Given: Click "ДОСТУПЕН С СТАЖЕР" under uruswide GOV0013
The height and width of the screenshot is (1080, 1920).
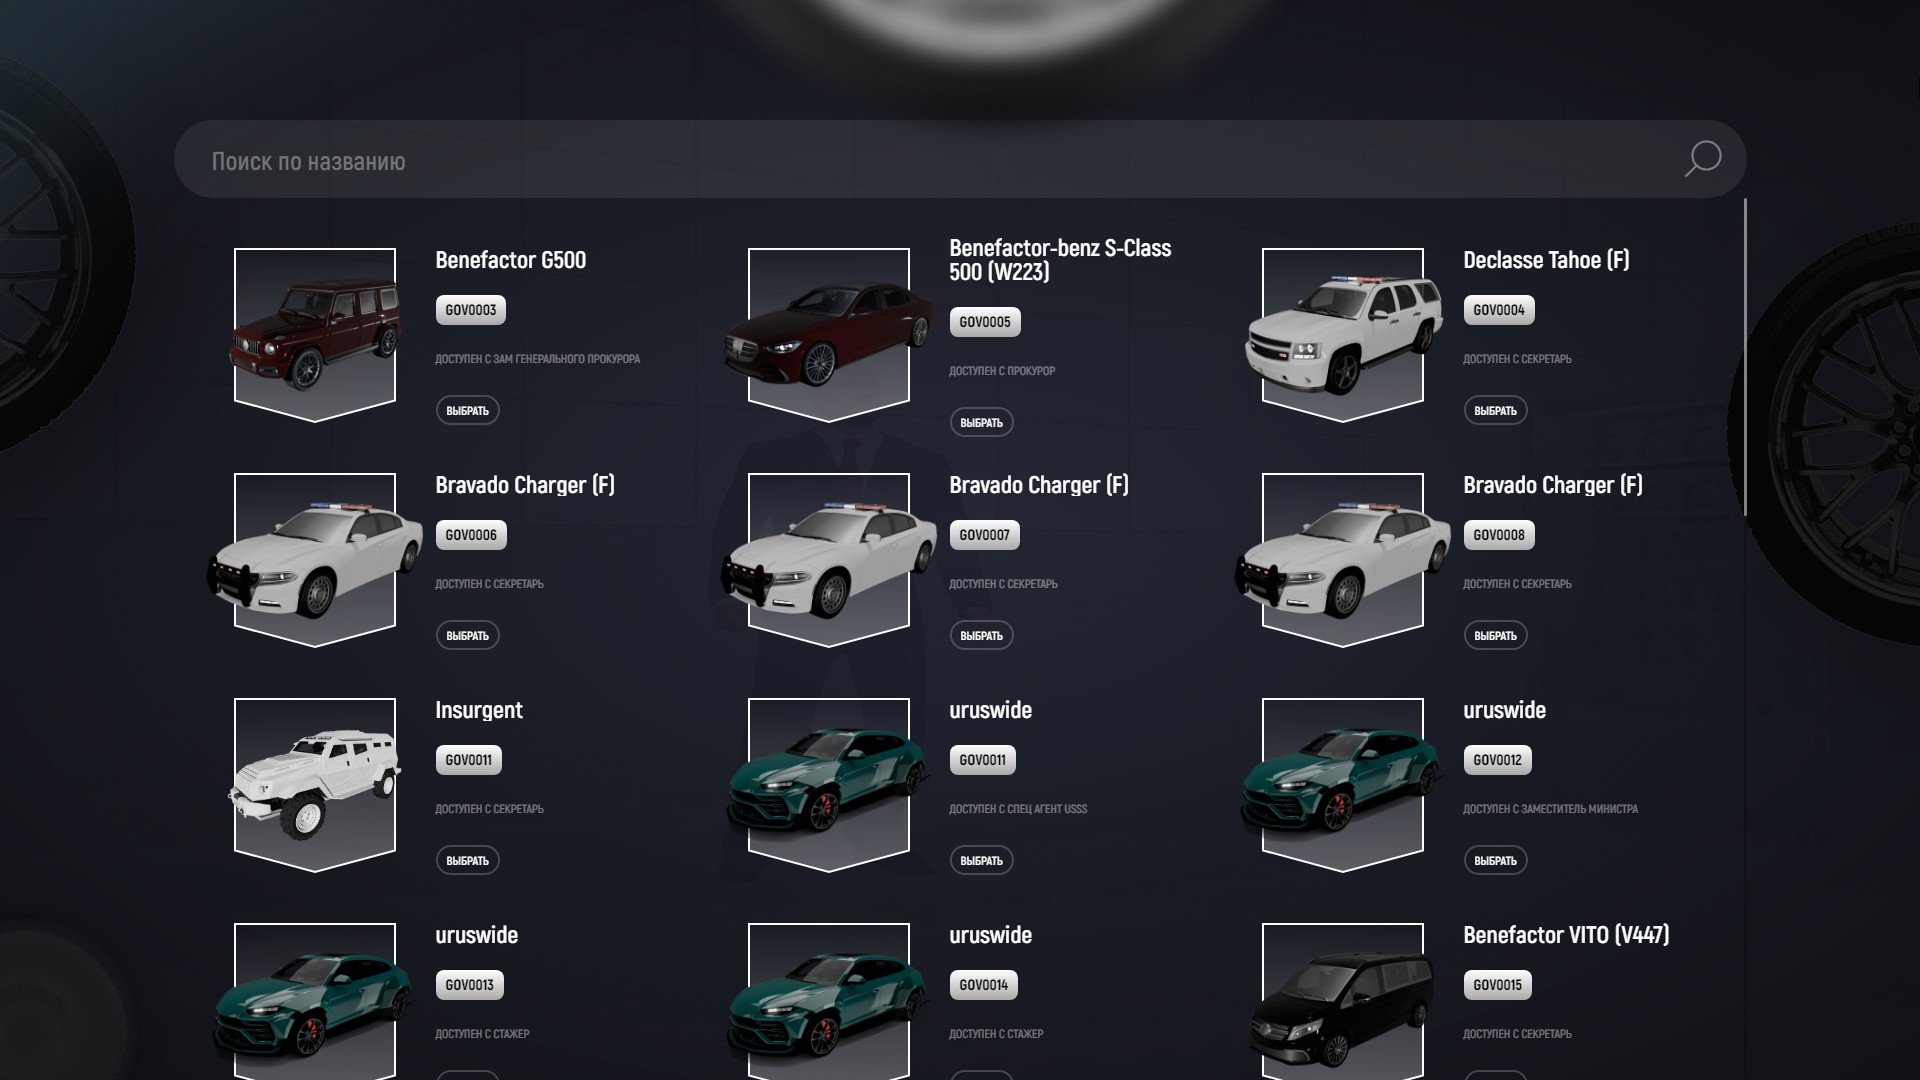Looking at the screenshot, I should [x=482, y=1034].
